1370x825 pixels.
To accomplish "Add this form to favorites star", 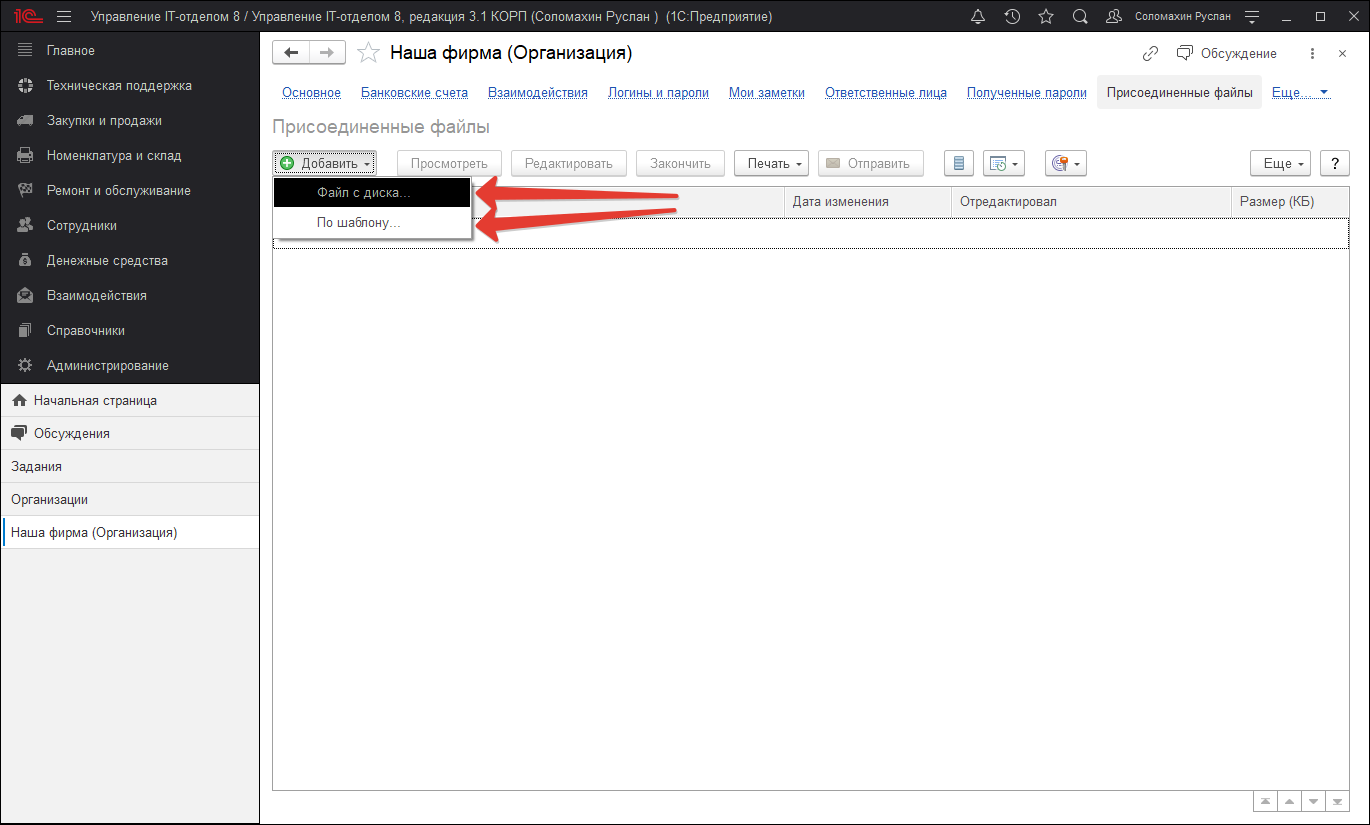I will [368, 54].
